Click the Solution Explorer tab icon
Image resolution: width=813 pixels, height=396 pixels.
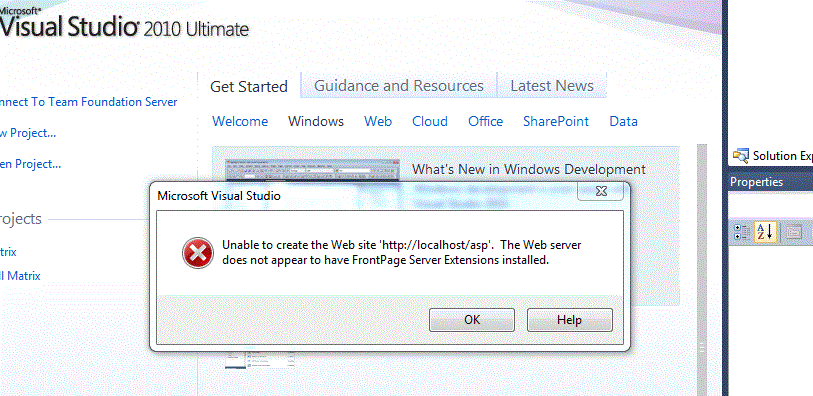[x=740, y=155]
